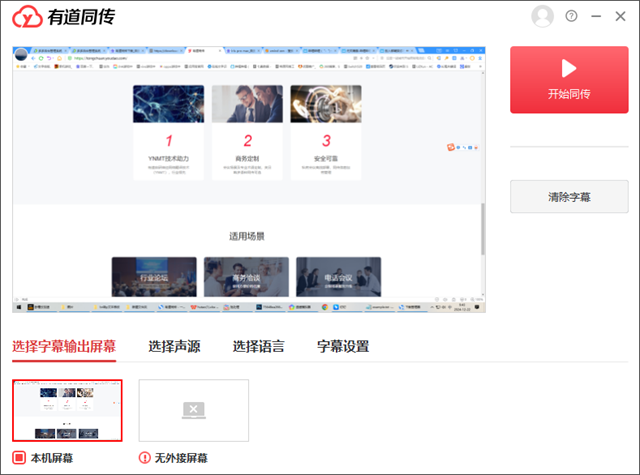The height and width of the screenshot is (475, 640).
Task: Click the 有道同传 cloud logo
Action: [x=27, y=17]
